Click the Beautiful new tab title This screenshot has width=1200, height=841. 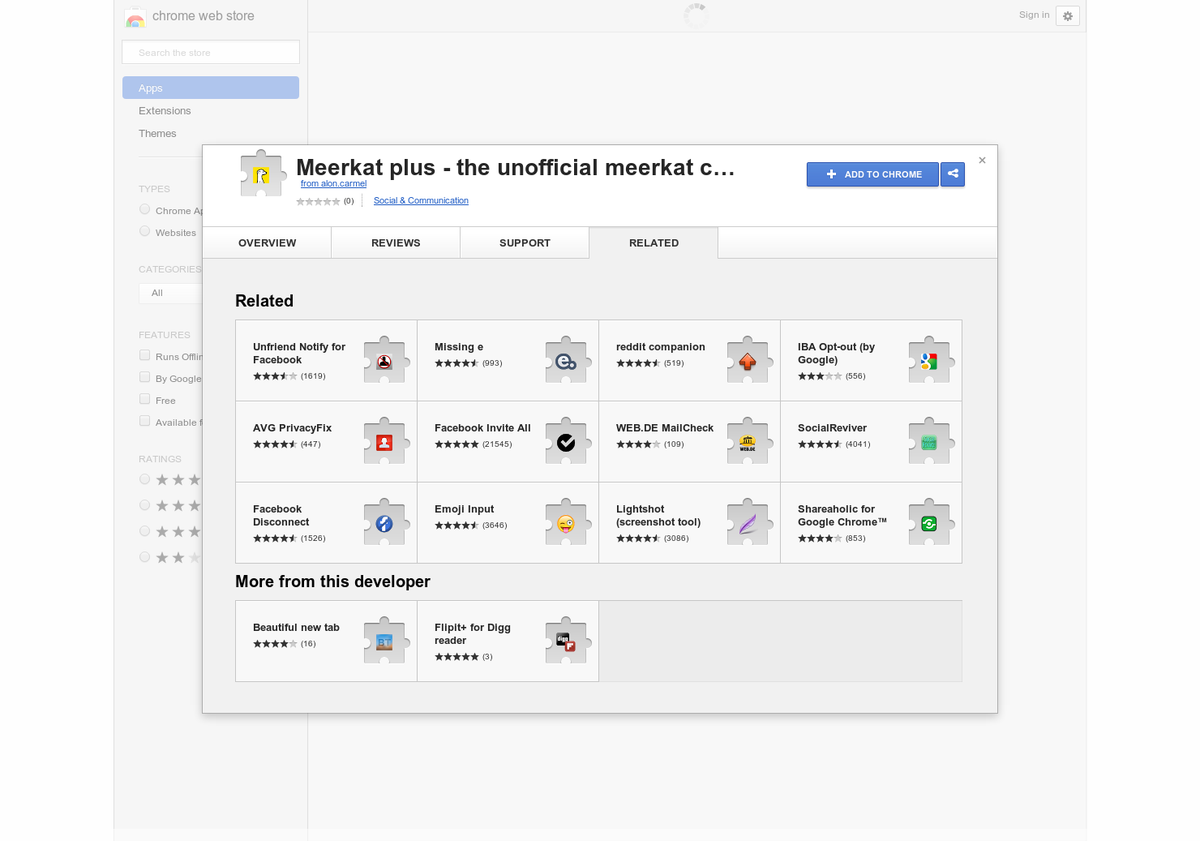(296, 628)
